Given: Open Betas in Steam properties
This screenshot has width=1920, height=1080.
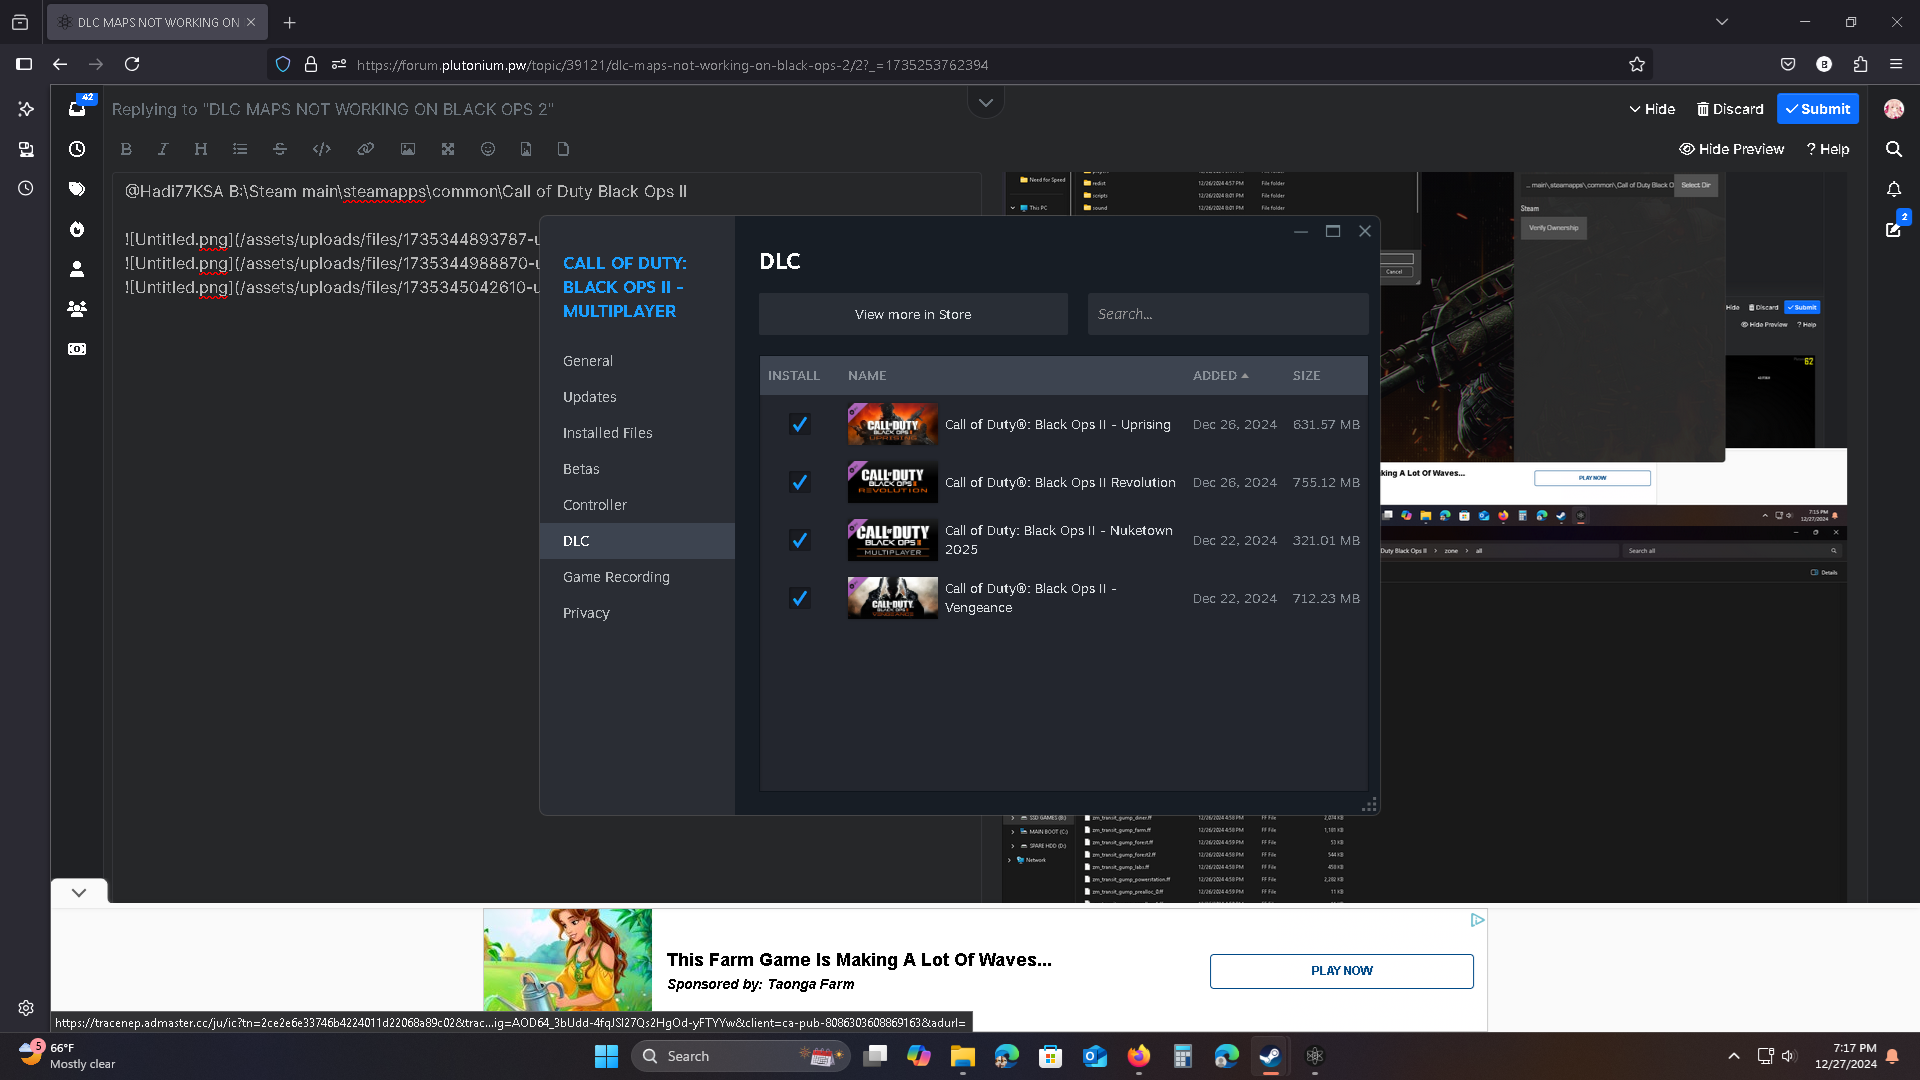Looking at the screenshot, I should 637,469.
